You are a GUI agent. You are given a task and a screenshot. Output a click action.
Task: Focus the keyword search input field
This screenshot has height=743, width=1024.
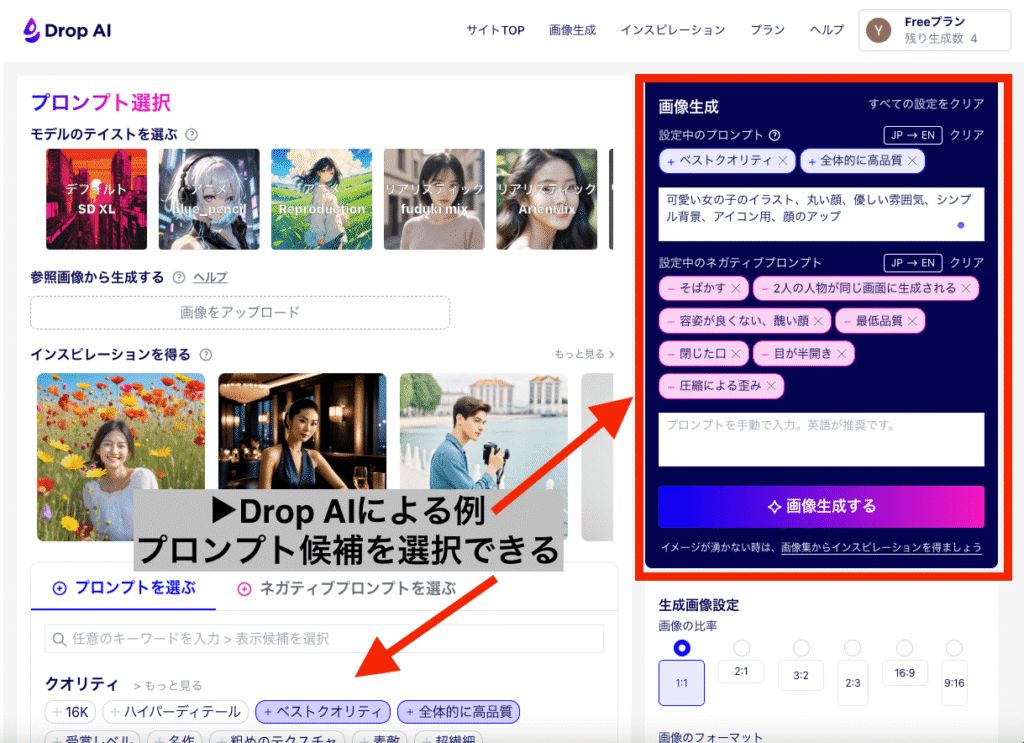(324, 639)
